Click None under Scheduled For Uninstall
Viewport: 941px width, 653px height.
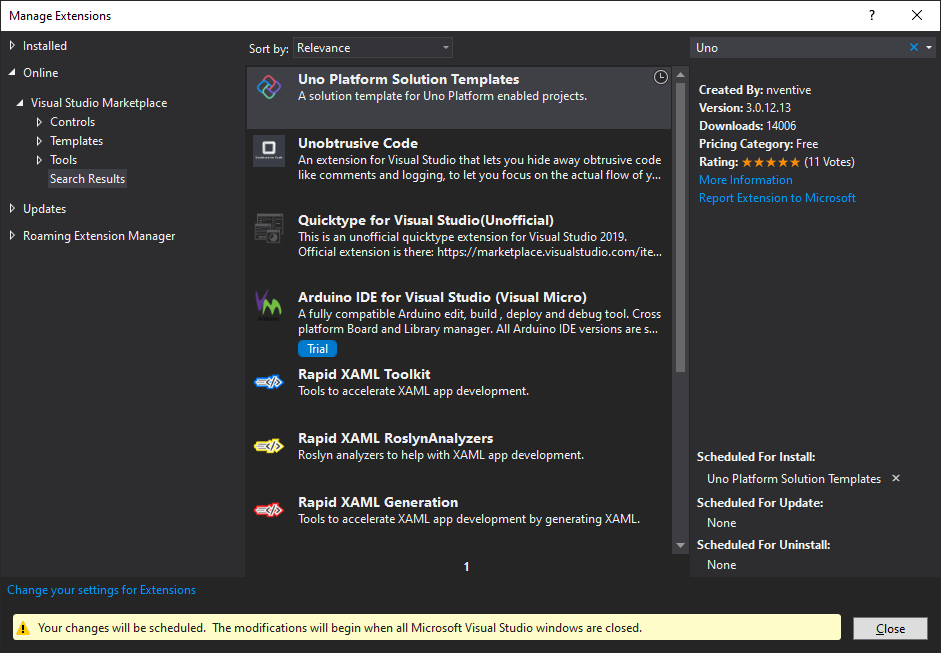pyautogui.click(x=721, y=565)
